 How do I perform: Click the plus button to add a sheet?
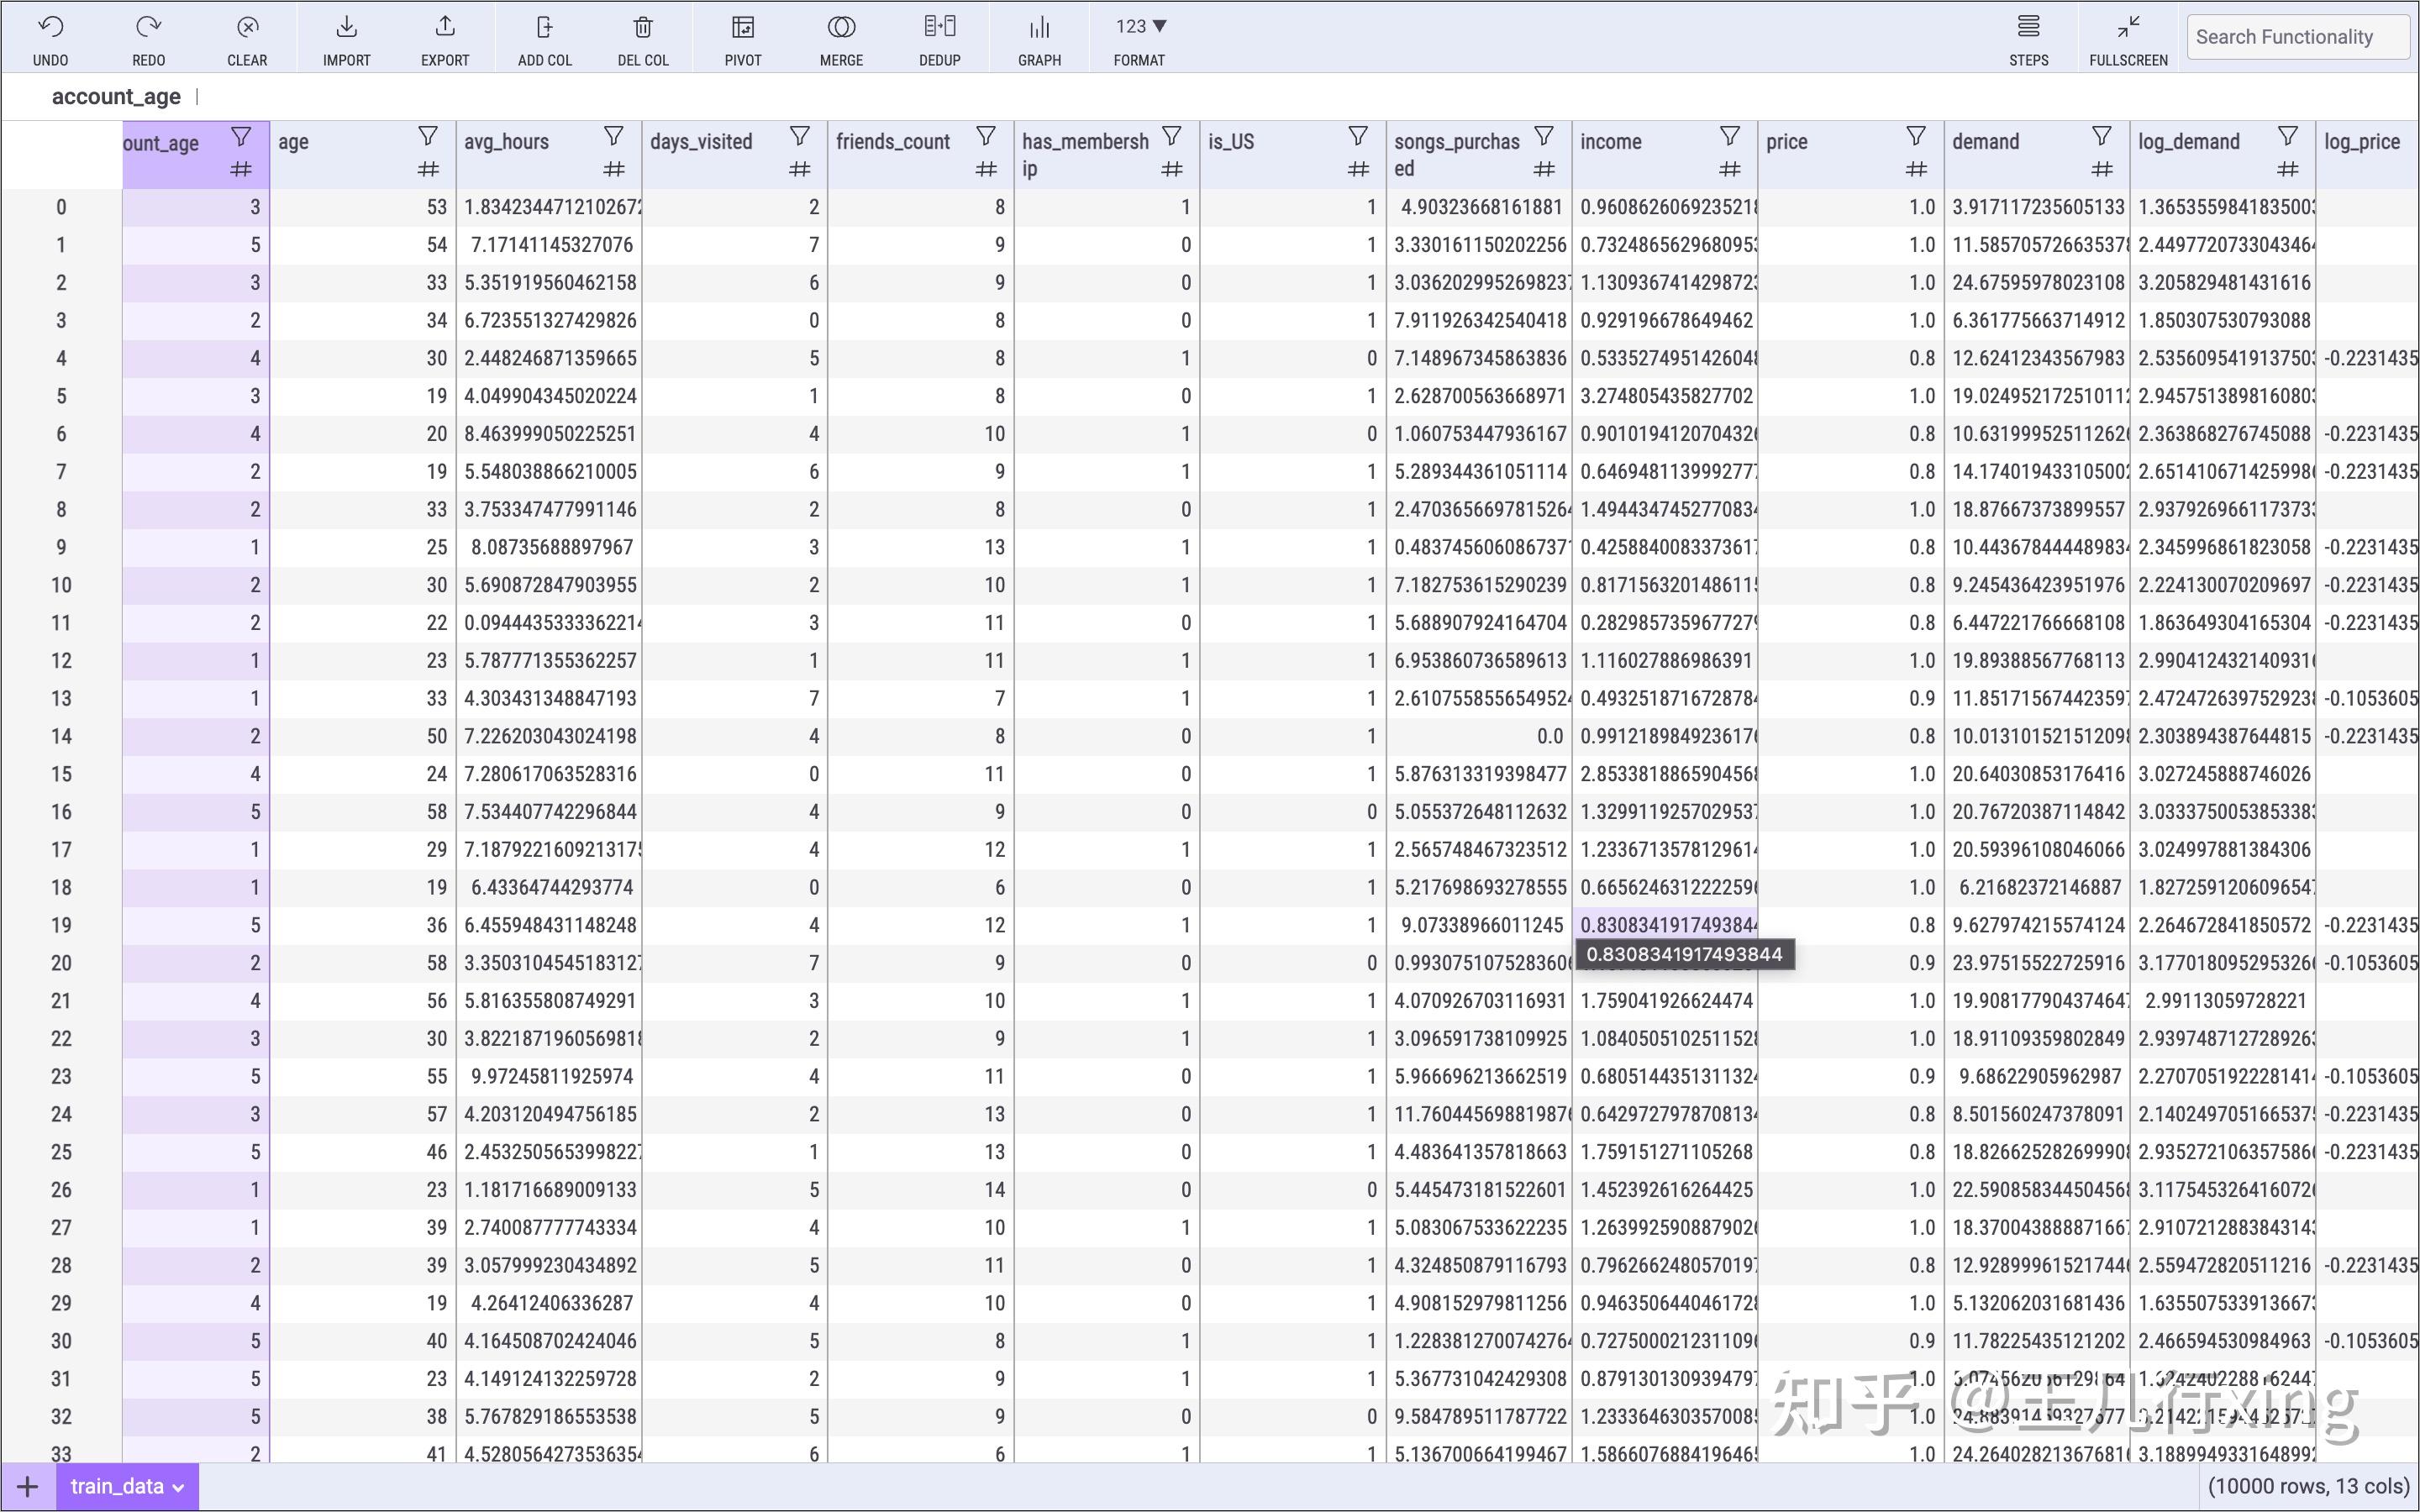point(27,1486)
